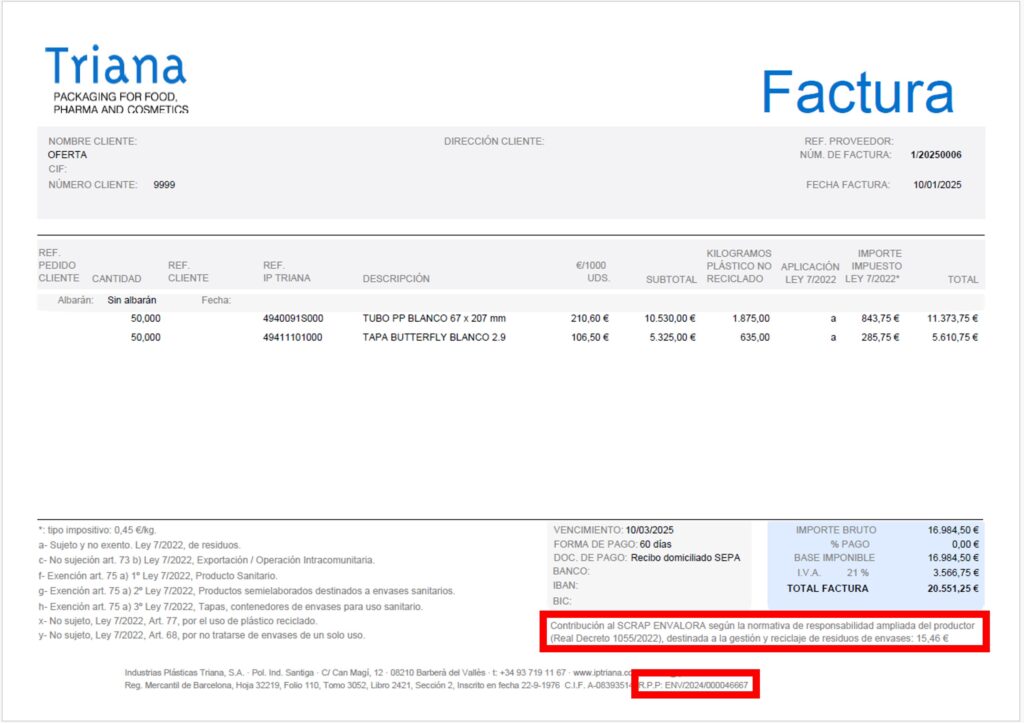Select the TAPA BUTTERFLY BLANCO 2.9 description

[434, 338]
